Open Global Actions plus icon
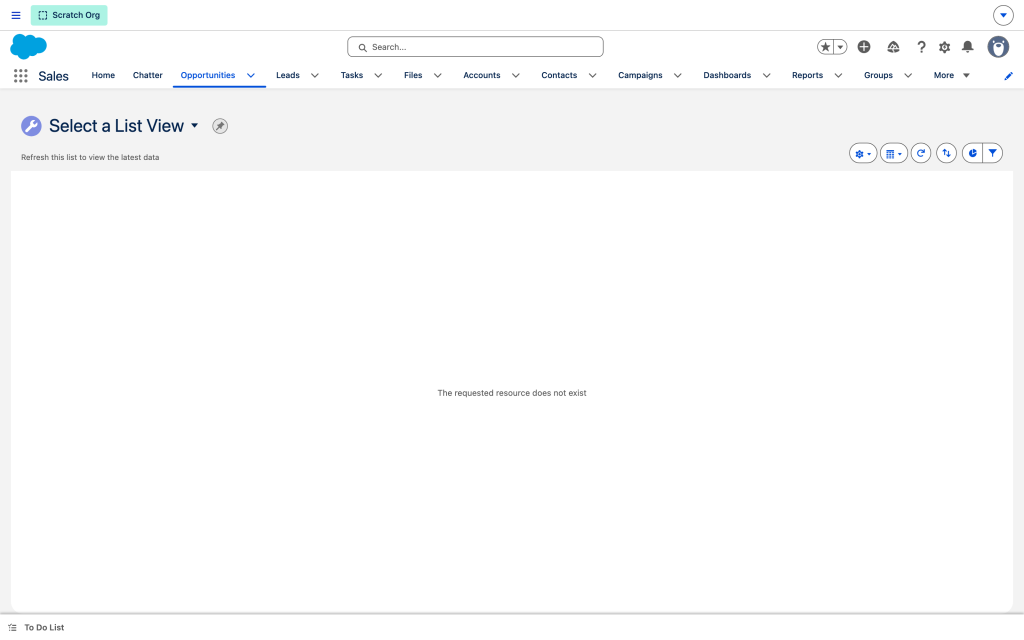 pos(864,47)
